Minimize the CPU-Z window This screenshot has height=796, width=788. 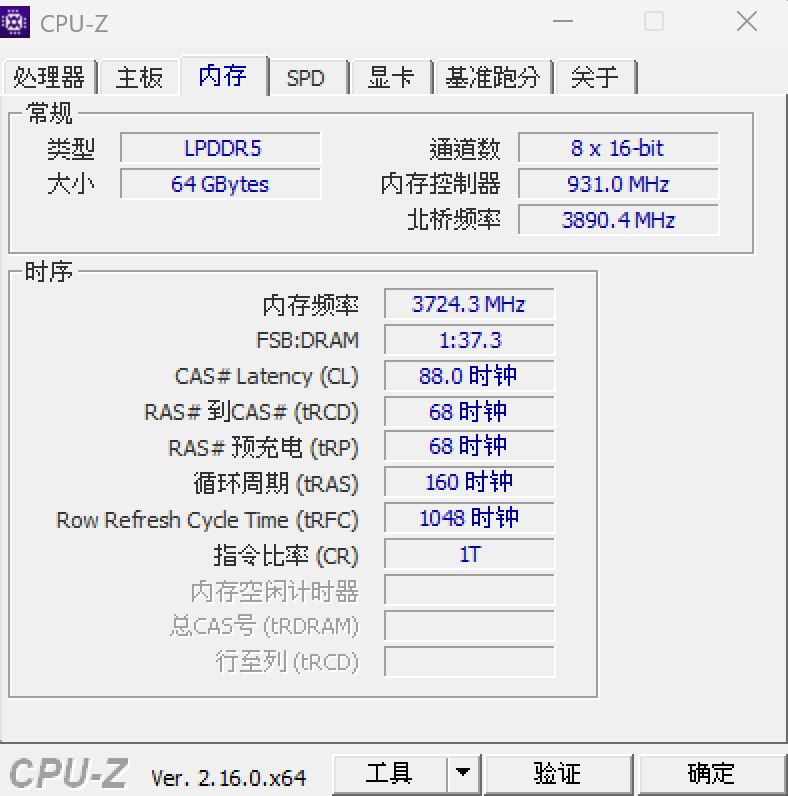[x=563, y=22]
